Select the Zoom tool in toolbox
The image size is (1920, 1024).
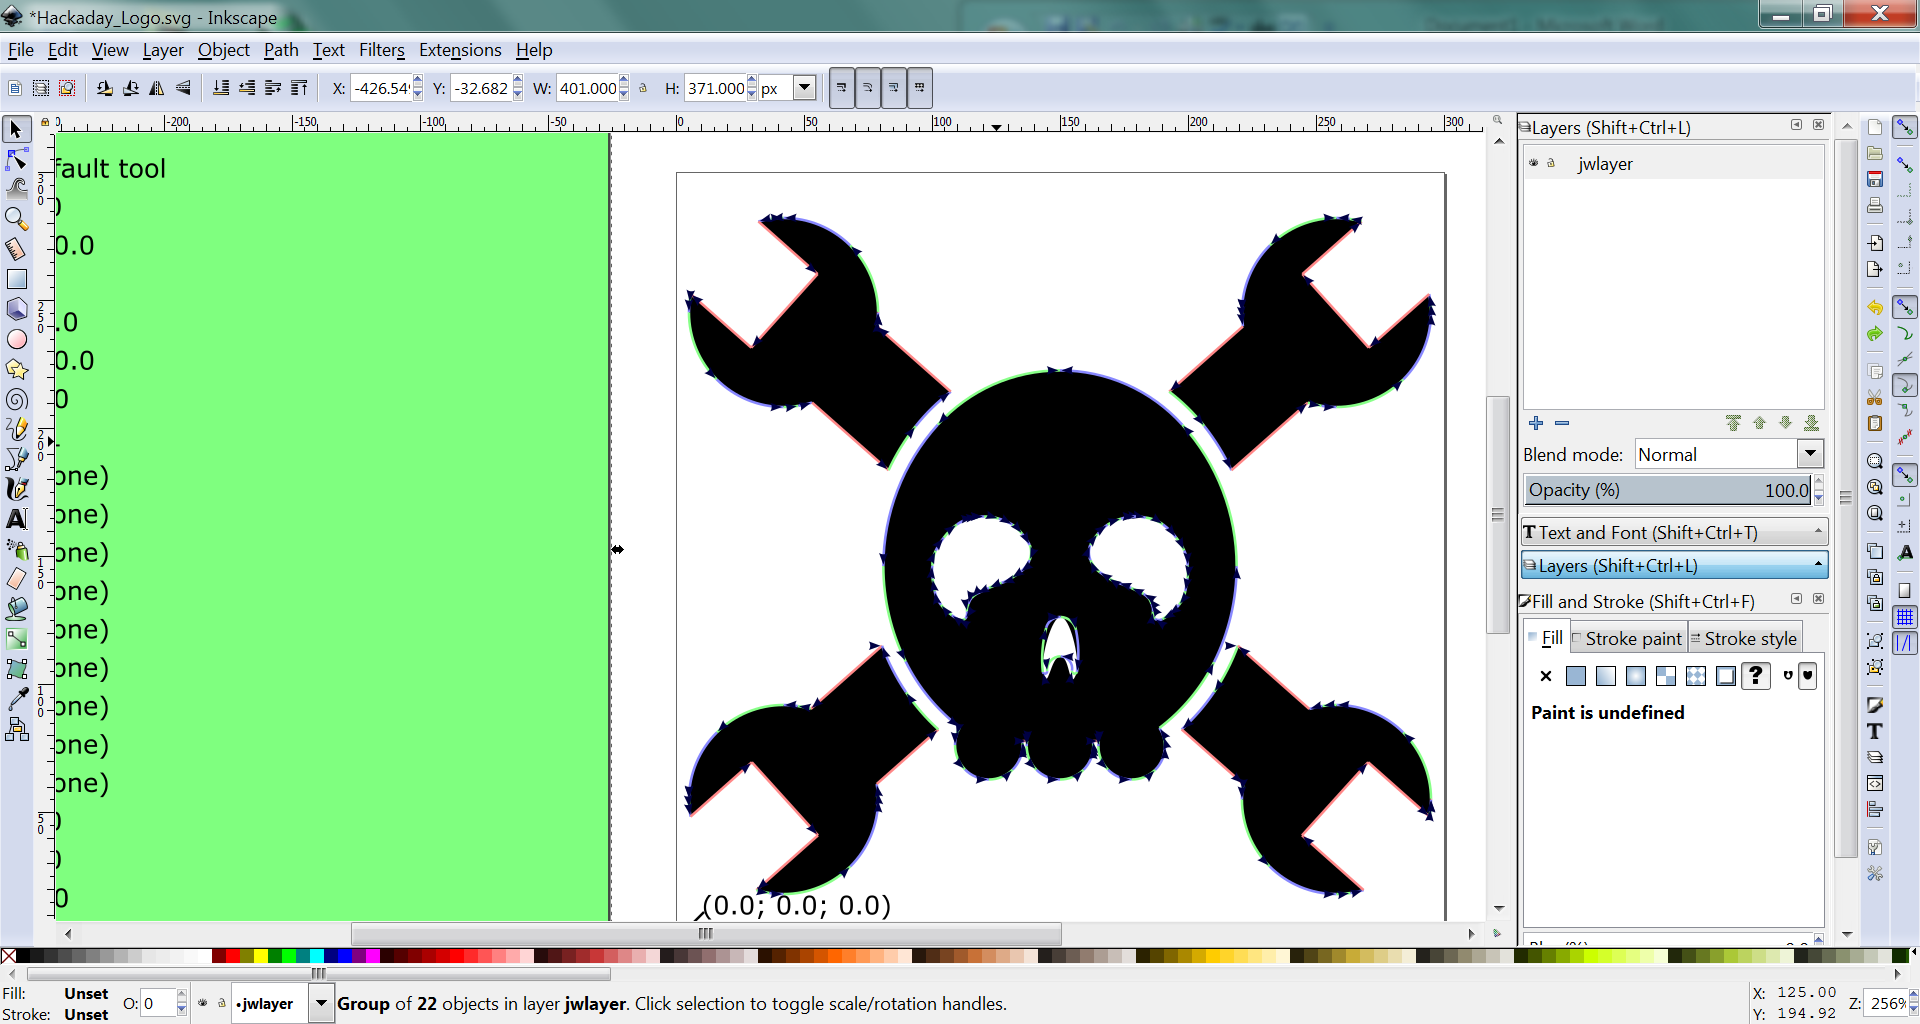tap(17, 218)
